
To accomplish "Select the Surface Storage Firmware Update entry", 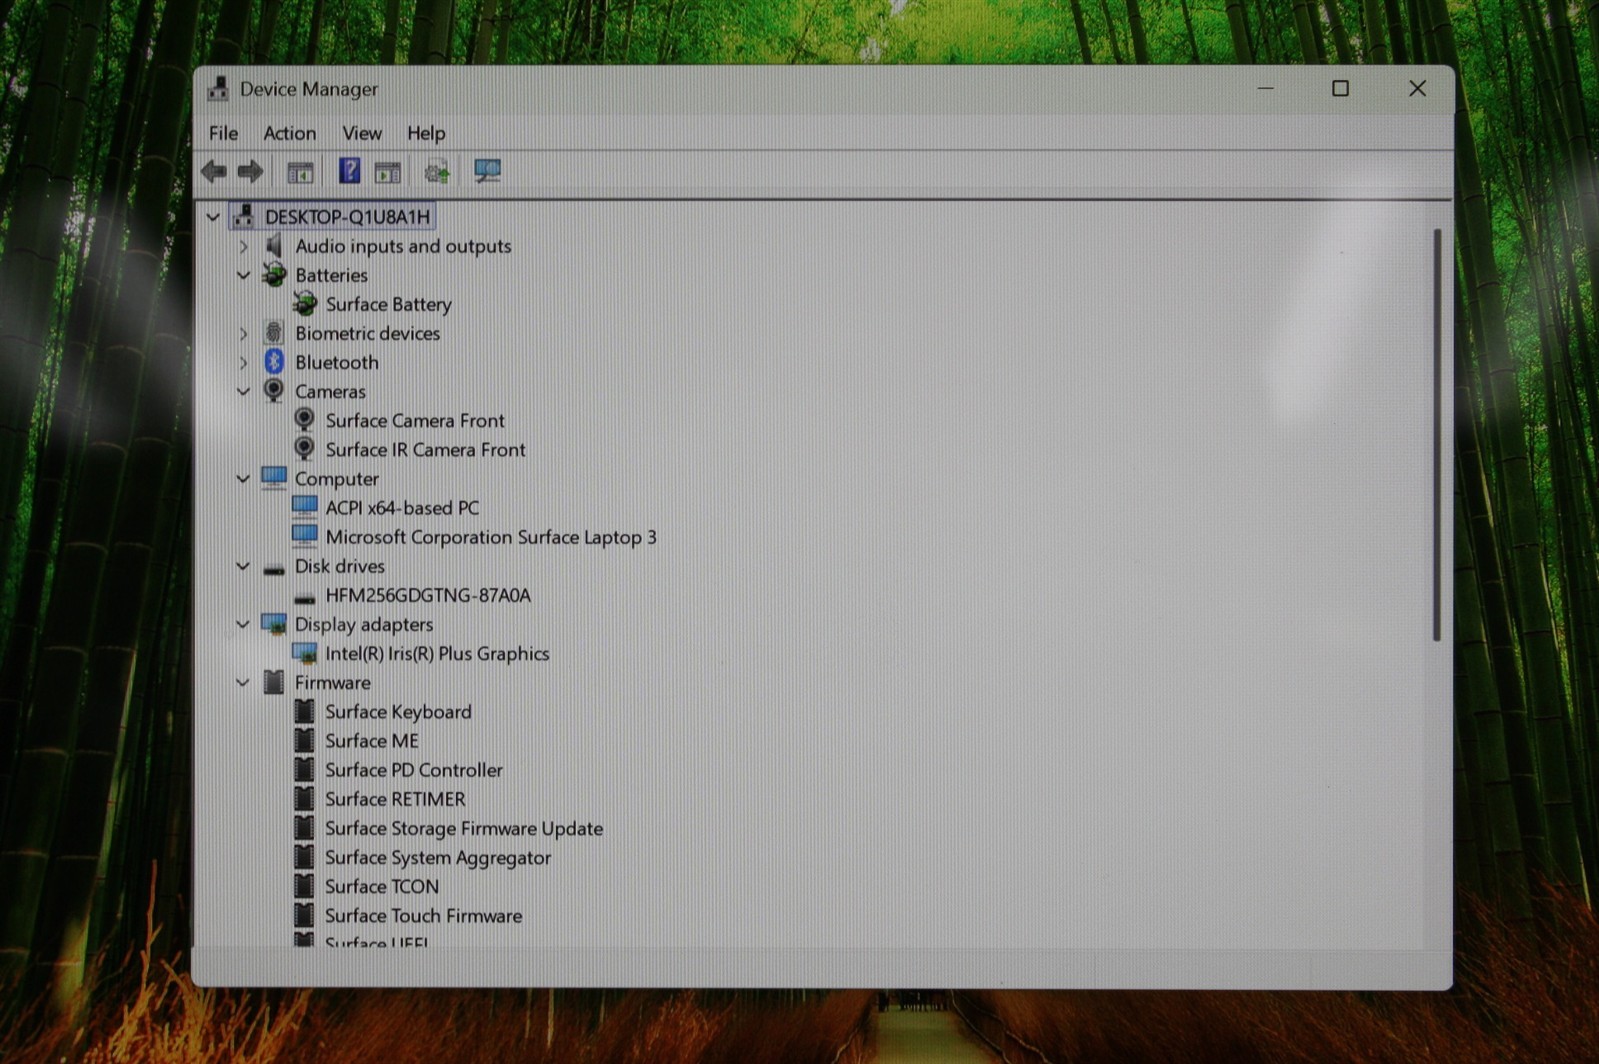I will [x=464, y=828].
